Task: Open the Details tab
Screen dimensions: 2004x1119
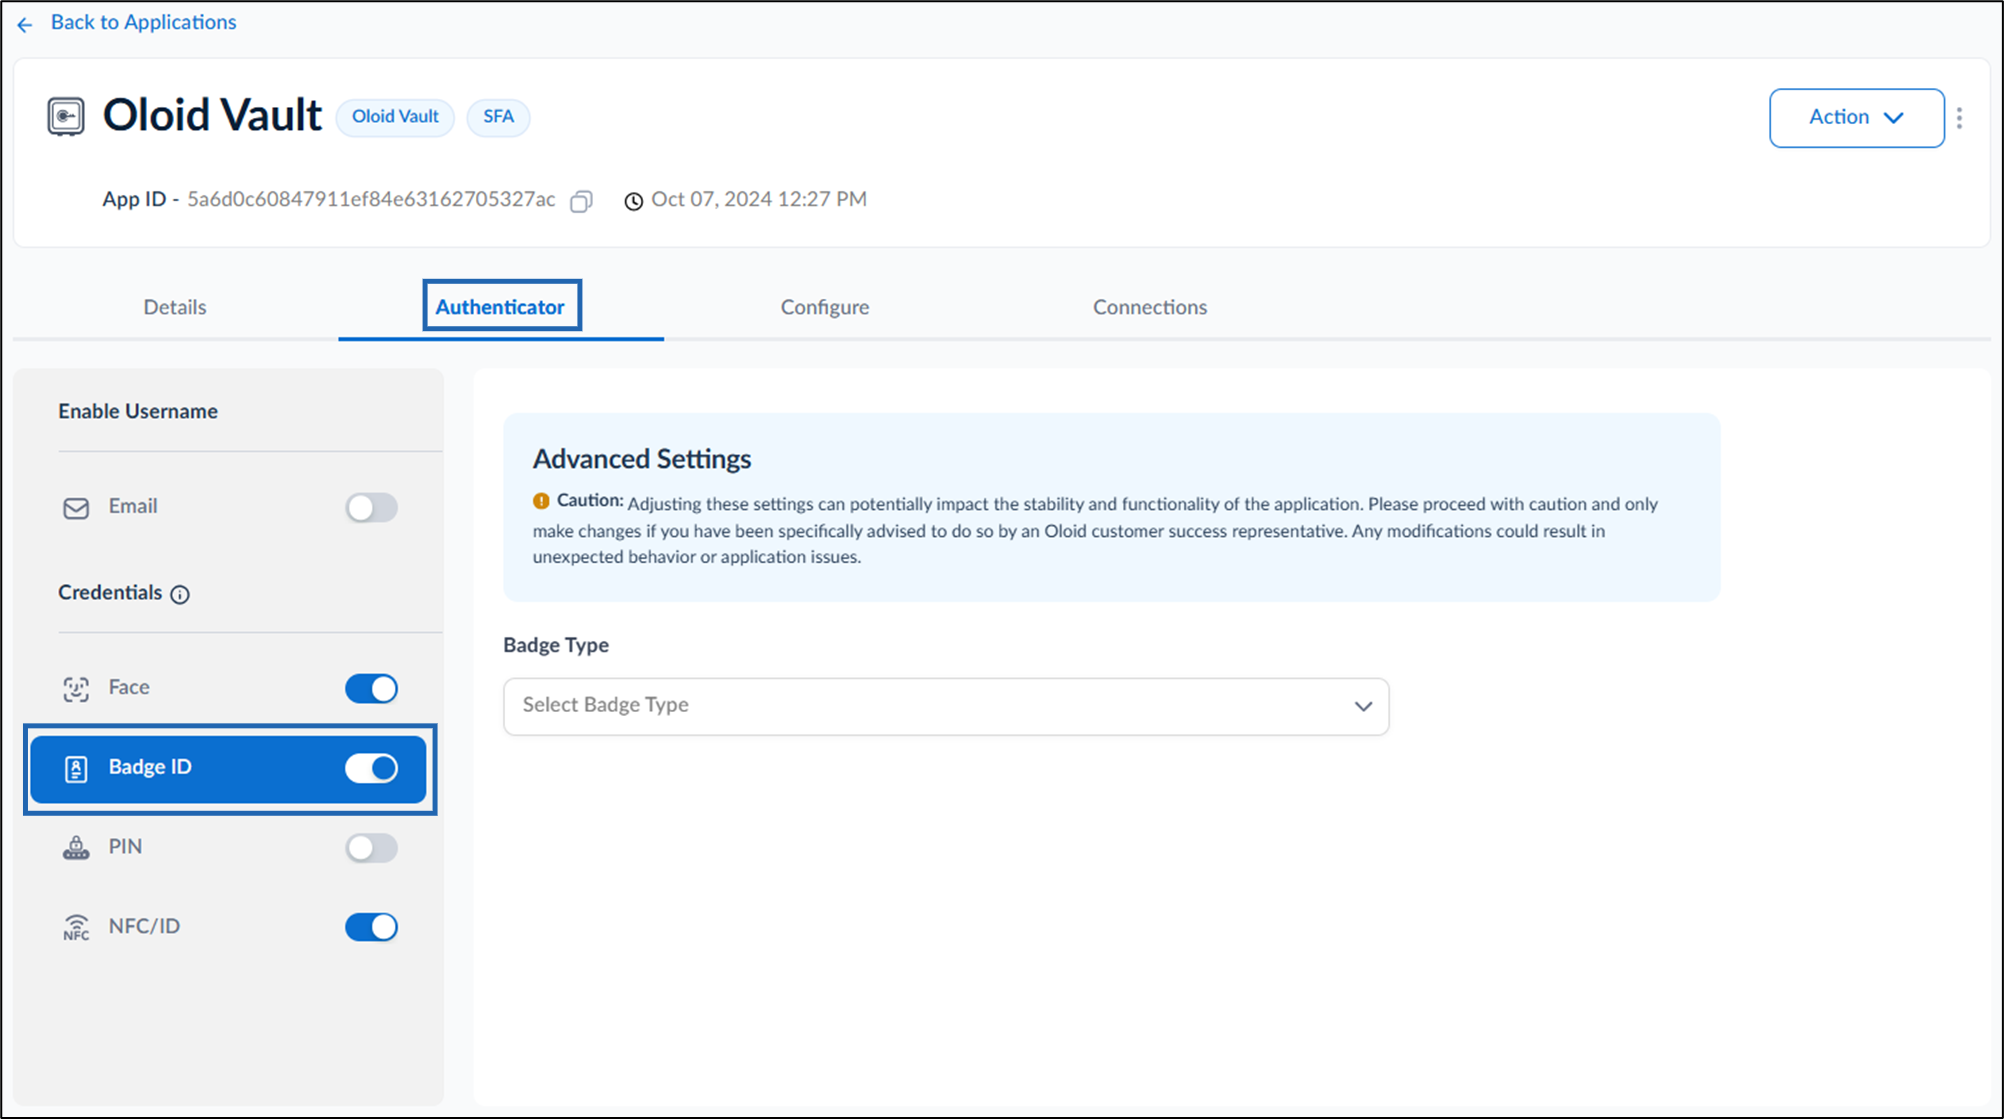Action: 175,307
